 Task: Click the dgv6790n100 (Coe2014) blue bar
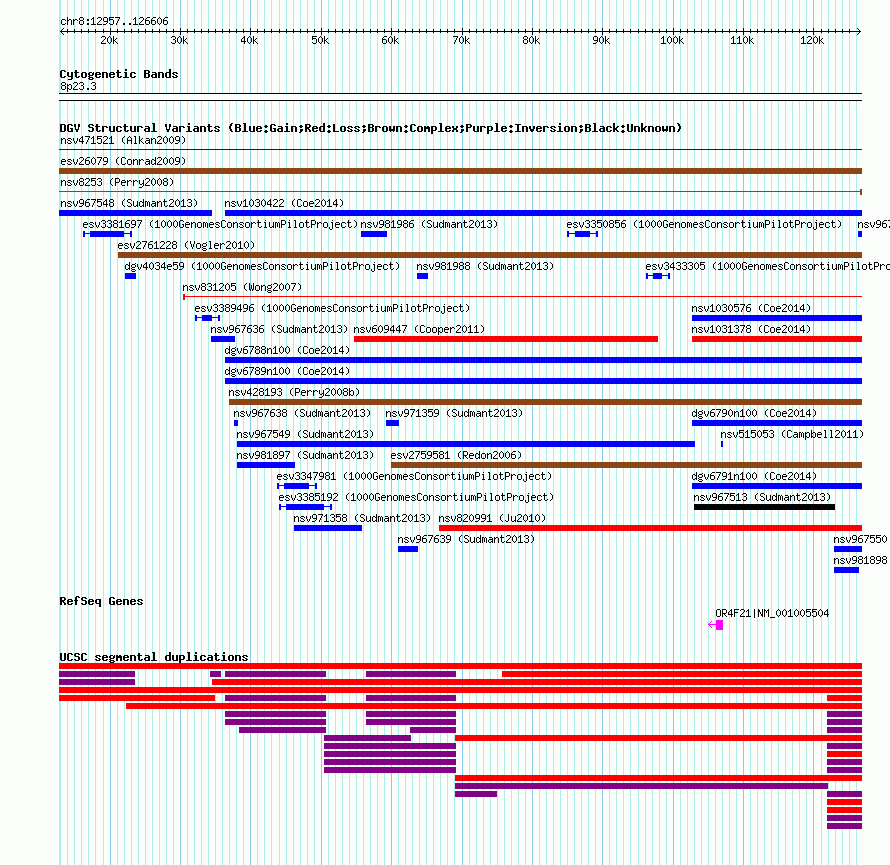coord(777,423)
